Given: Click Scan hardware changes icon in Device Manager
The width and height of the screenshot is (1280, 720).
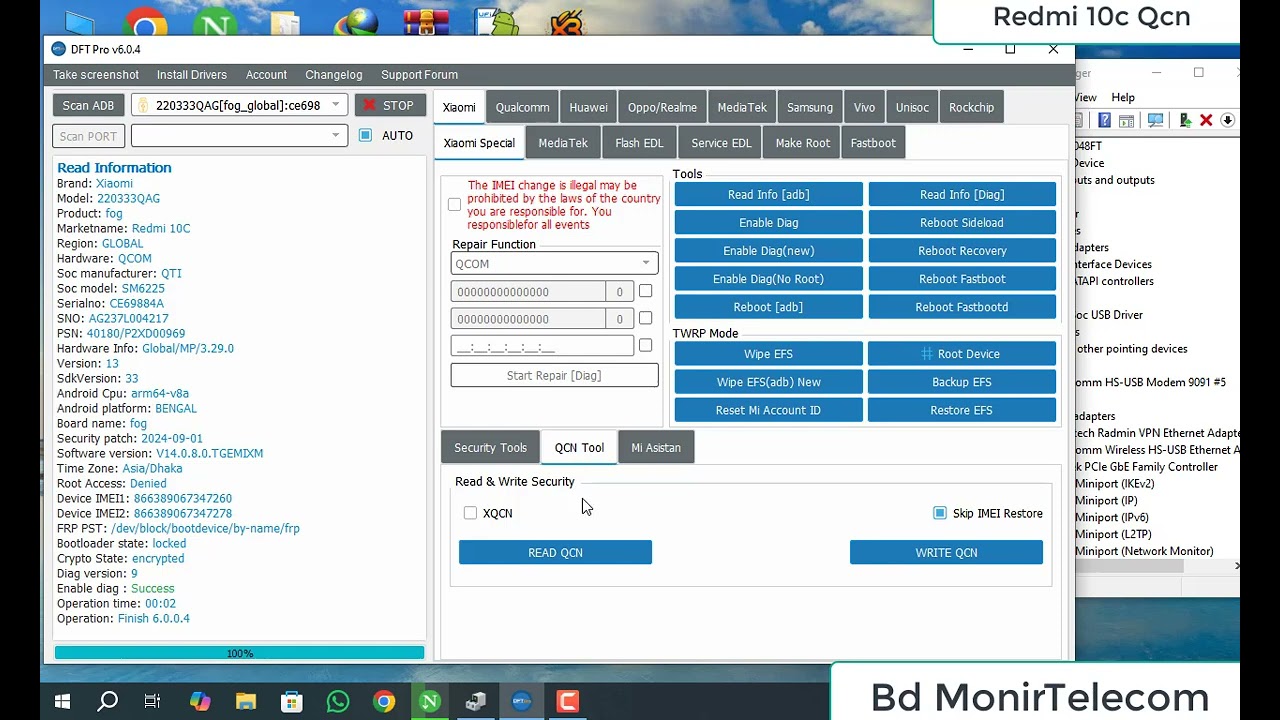Looking at the screenshot, I should coord(1156,120).
